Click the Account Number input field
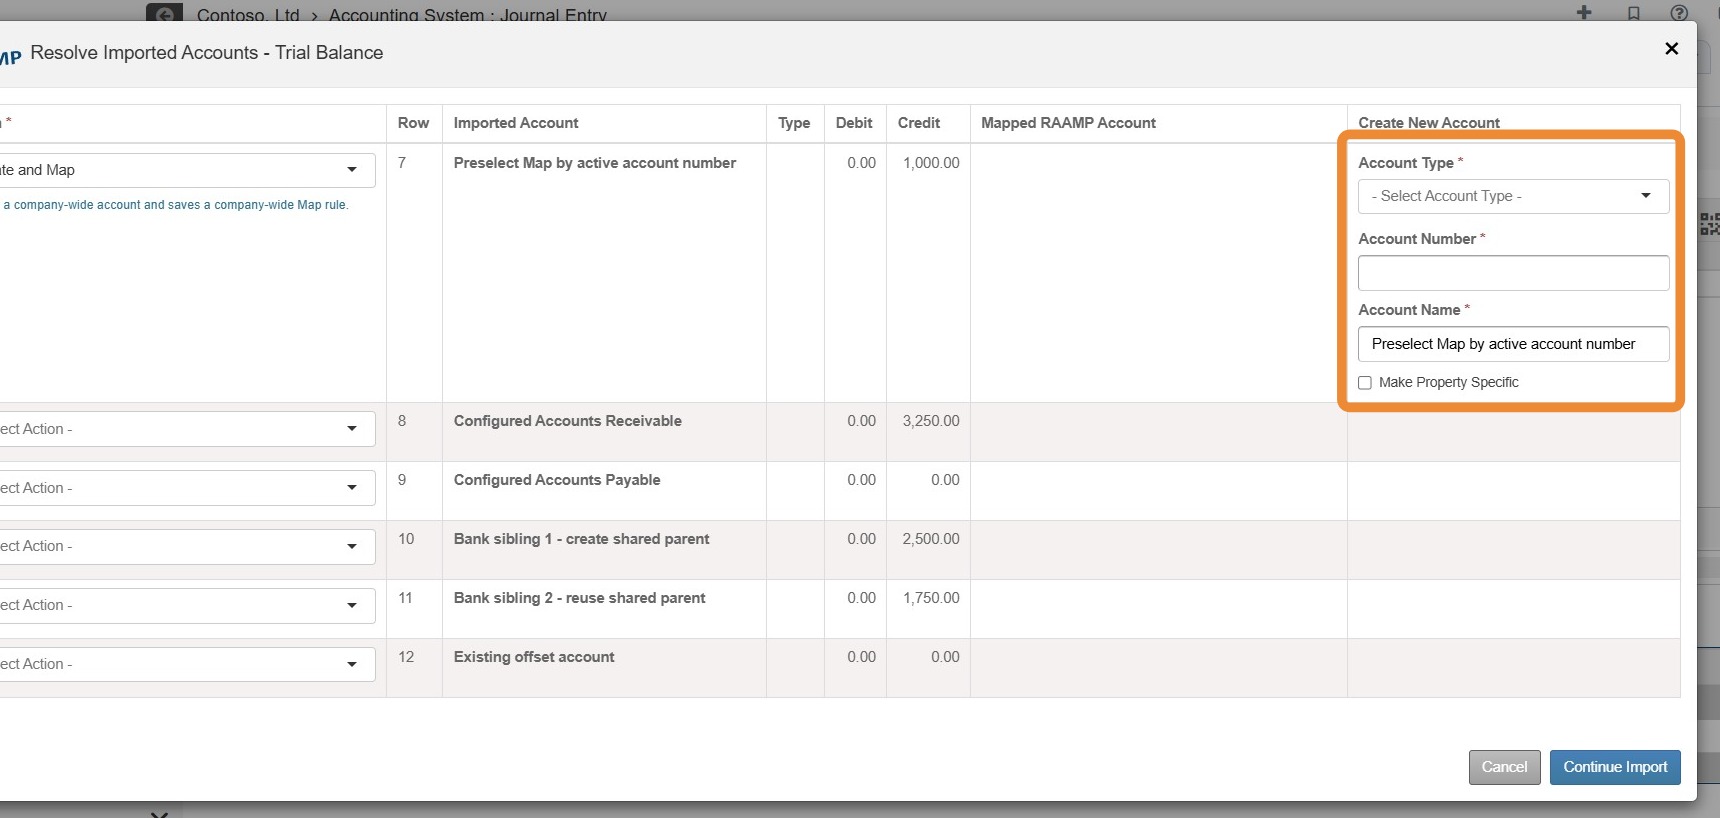1720x818 pixels. coord(1513,273)
